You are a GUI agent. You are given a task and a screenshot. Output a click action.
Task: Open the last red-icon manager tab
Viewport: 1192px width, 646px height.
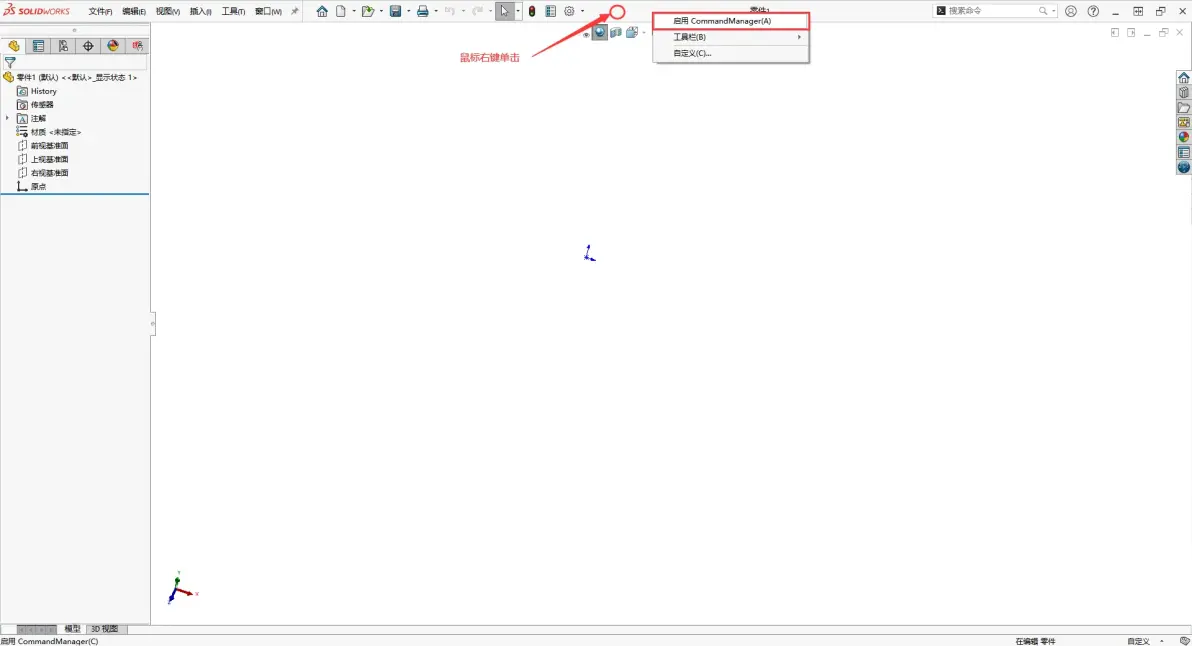[x=138, y=46]
